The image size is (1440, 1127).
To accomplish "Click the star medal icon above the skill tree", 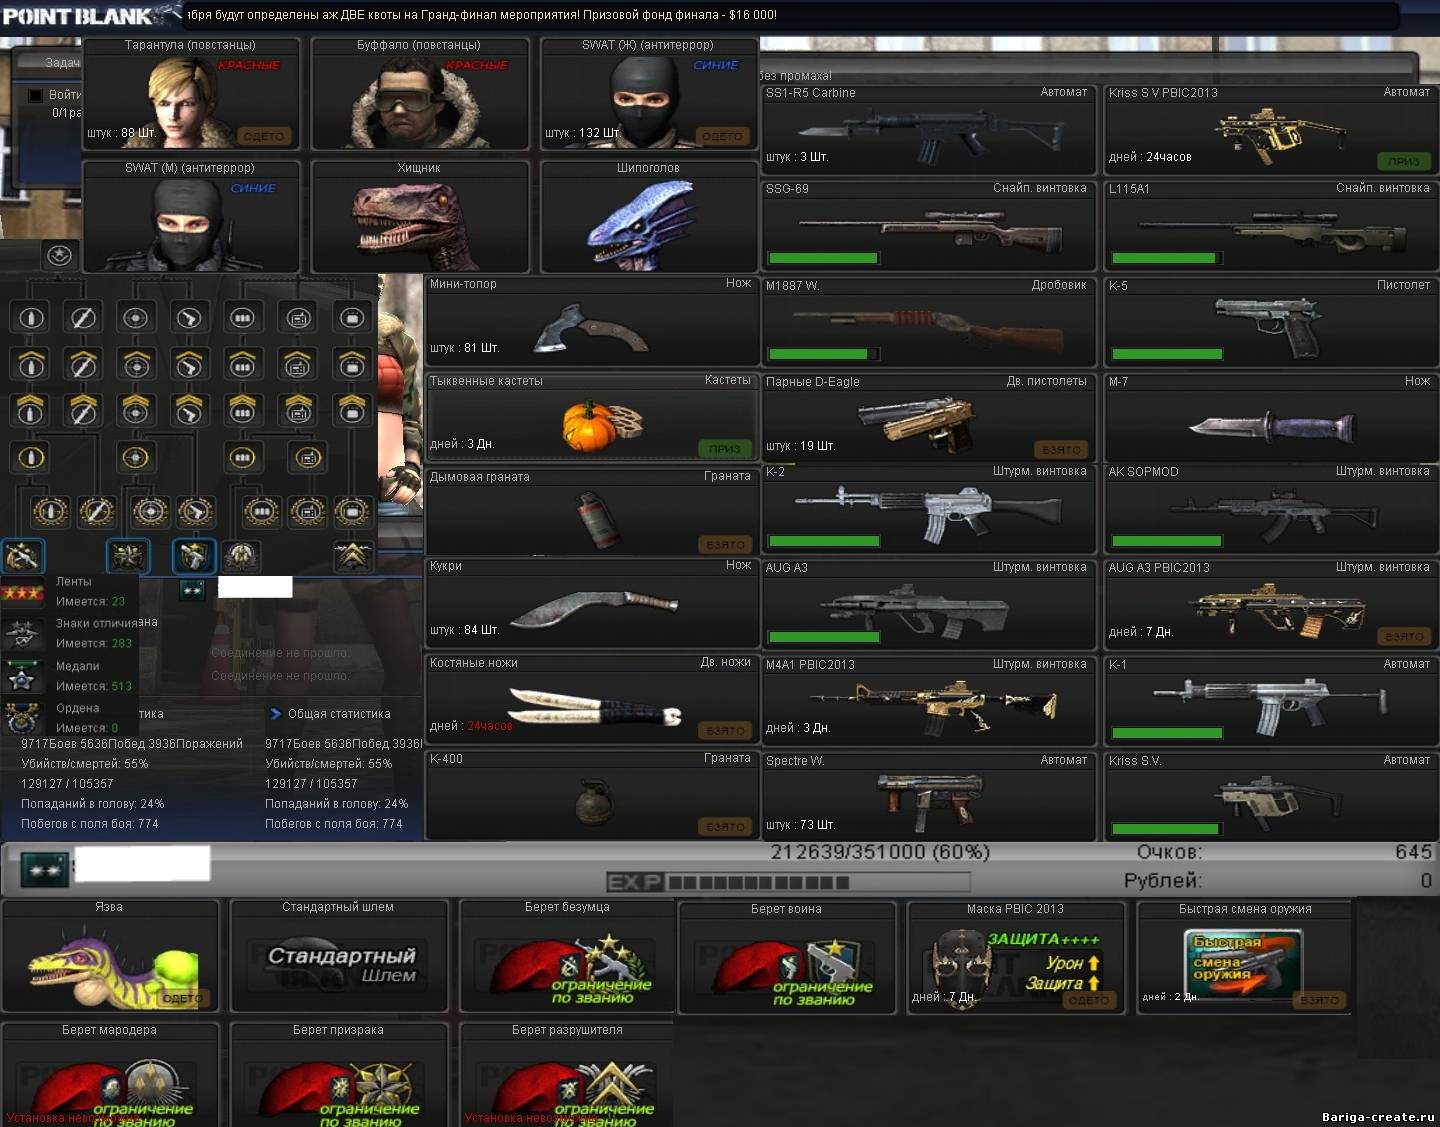I will [x=60, y=255].
